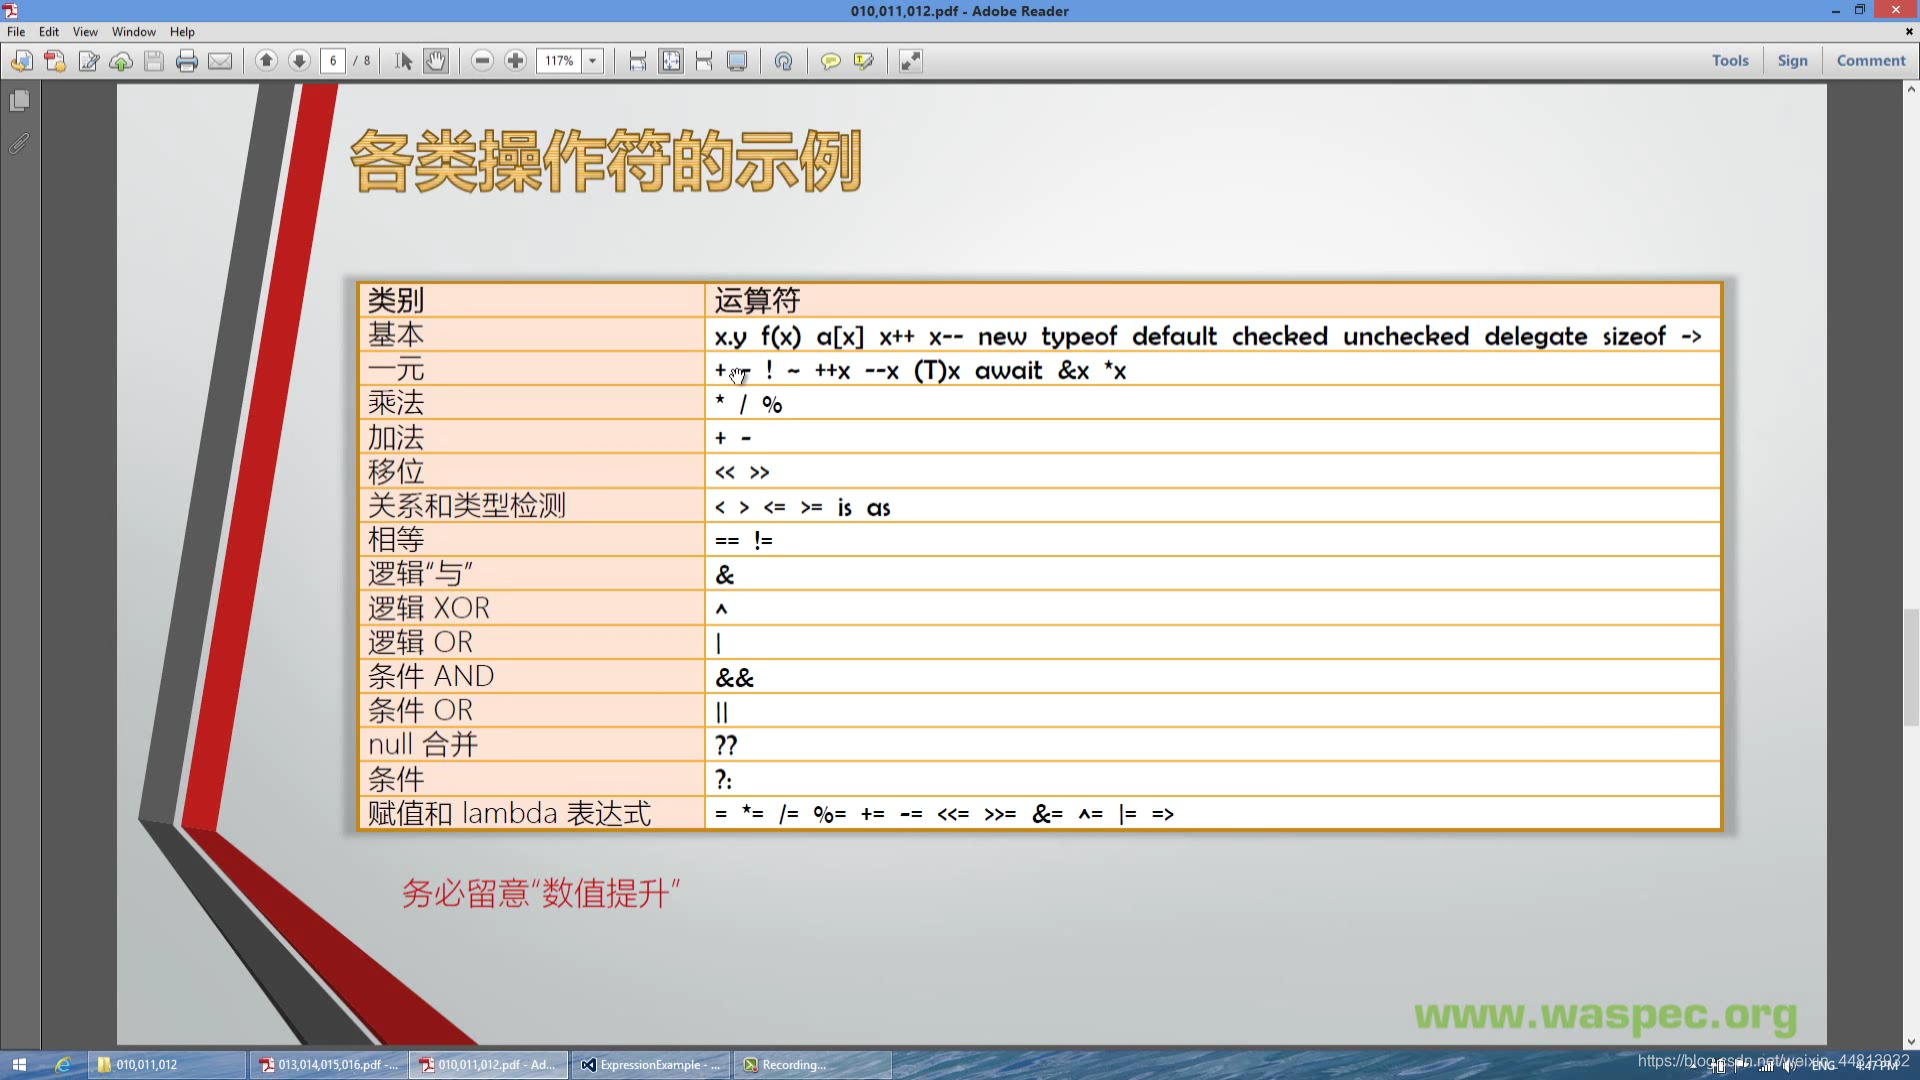Switch to ExpressionExample taskbar window
The width and height of the screenshot is (1920, 1080).
tap(651, 1065)
